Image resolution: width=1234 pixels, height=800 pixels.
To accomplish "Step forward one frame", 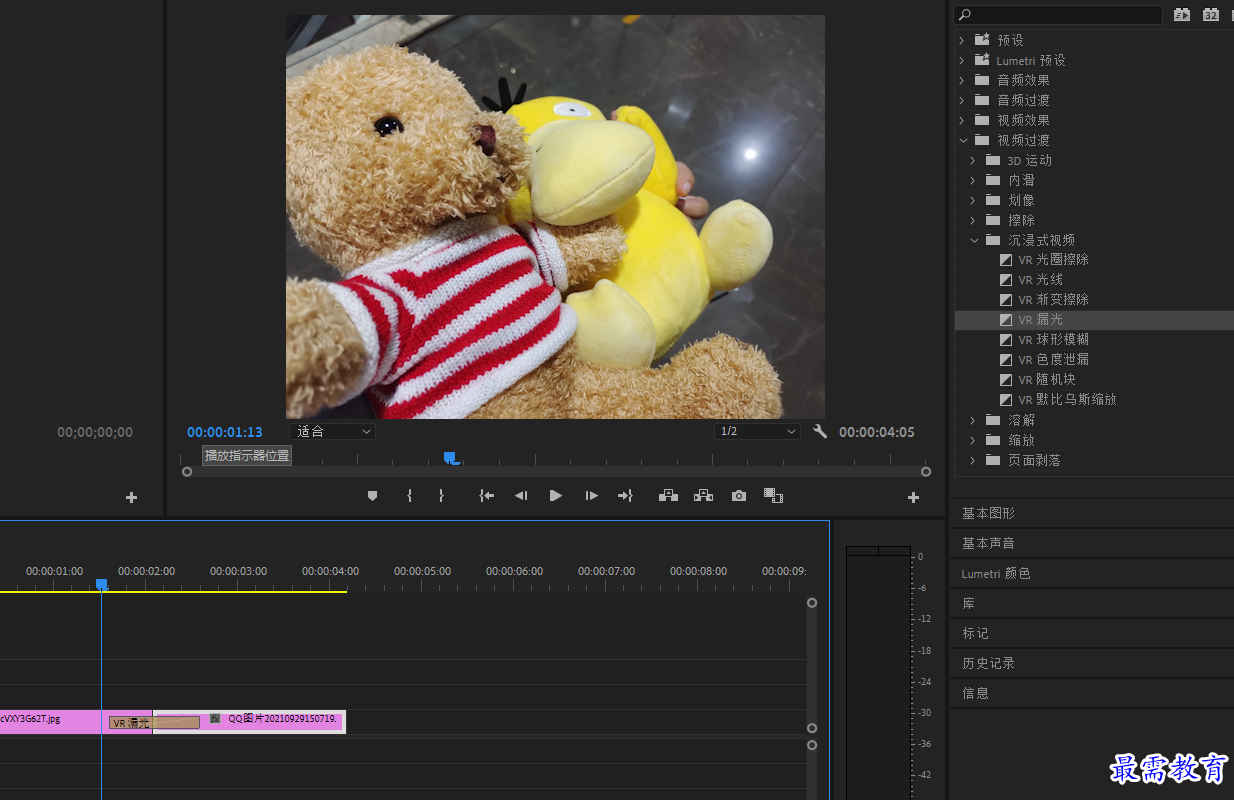I will click(592, 495).
